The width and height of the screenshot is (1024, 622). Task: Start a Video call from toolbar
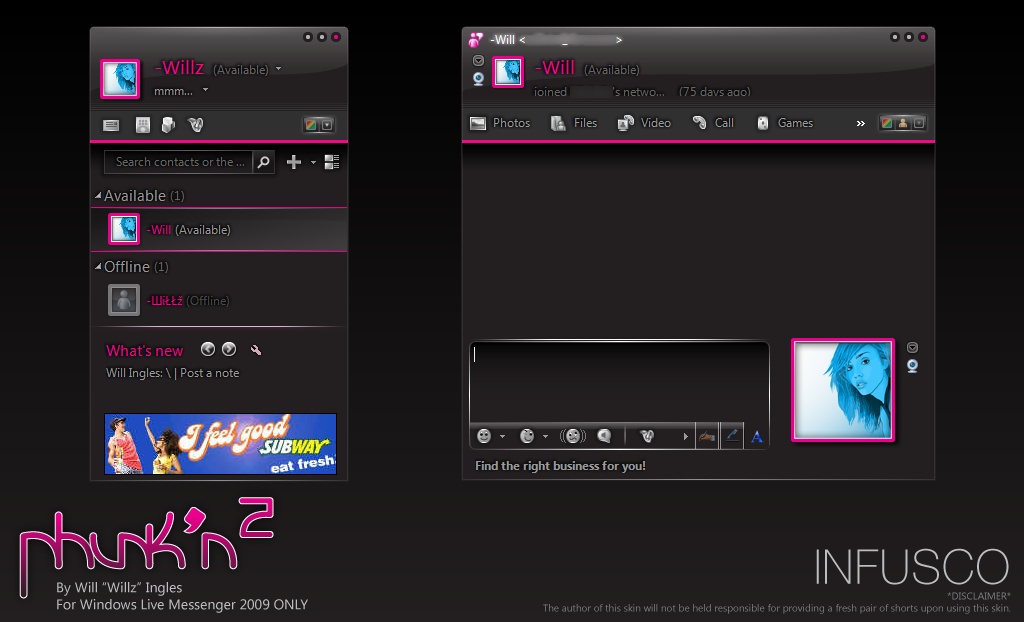point(645,123)
